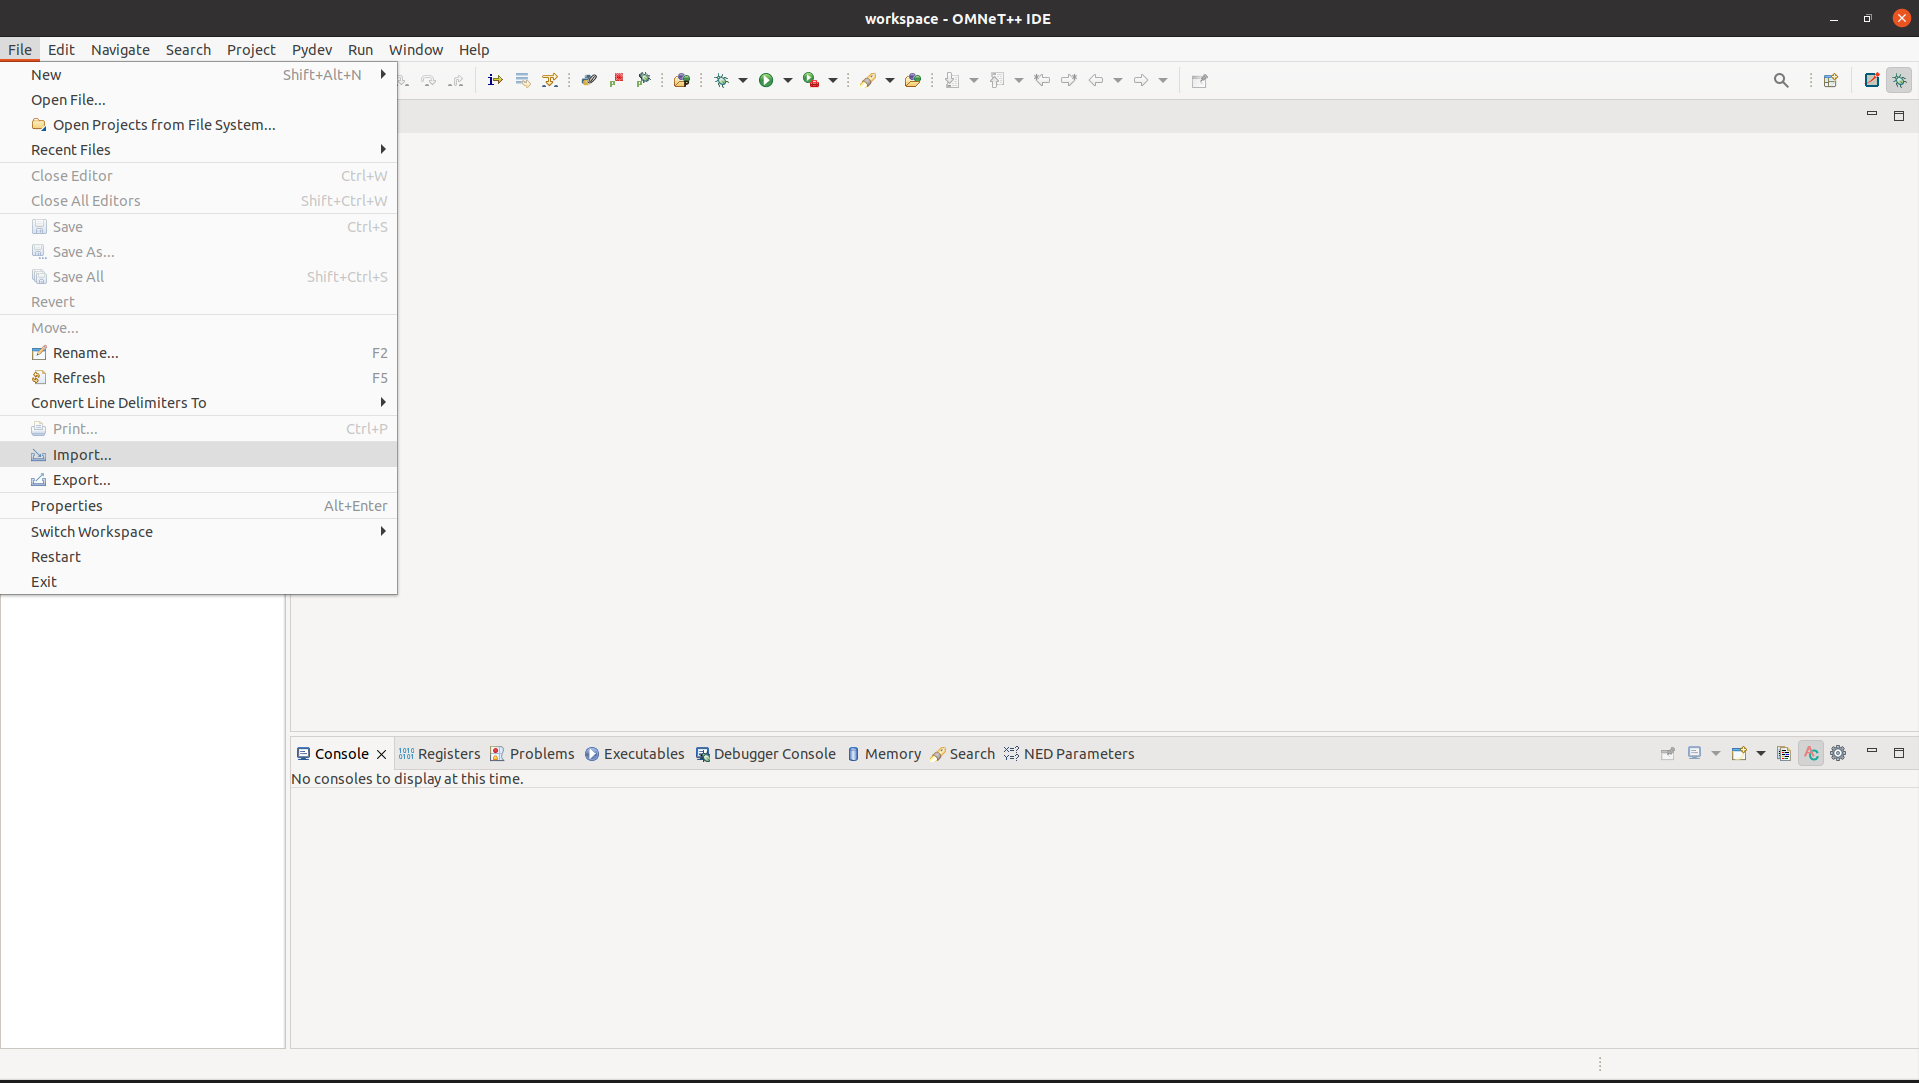Viewport: 1919px width, 1083px height.
Task: Select Open File... in File menu
Action: click(199, 100)
